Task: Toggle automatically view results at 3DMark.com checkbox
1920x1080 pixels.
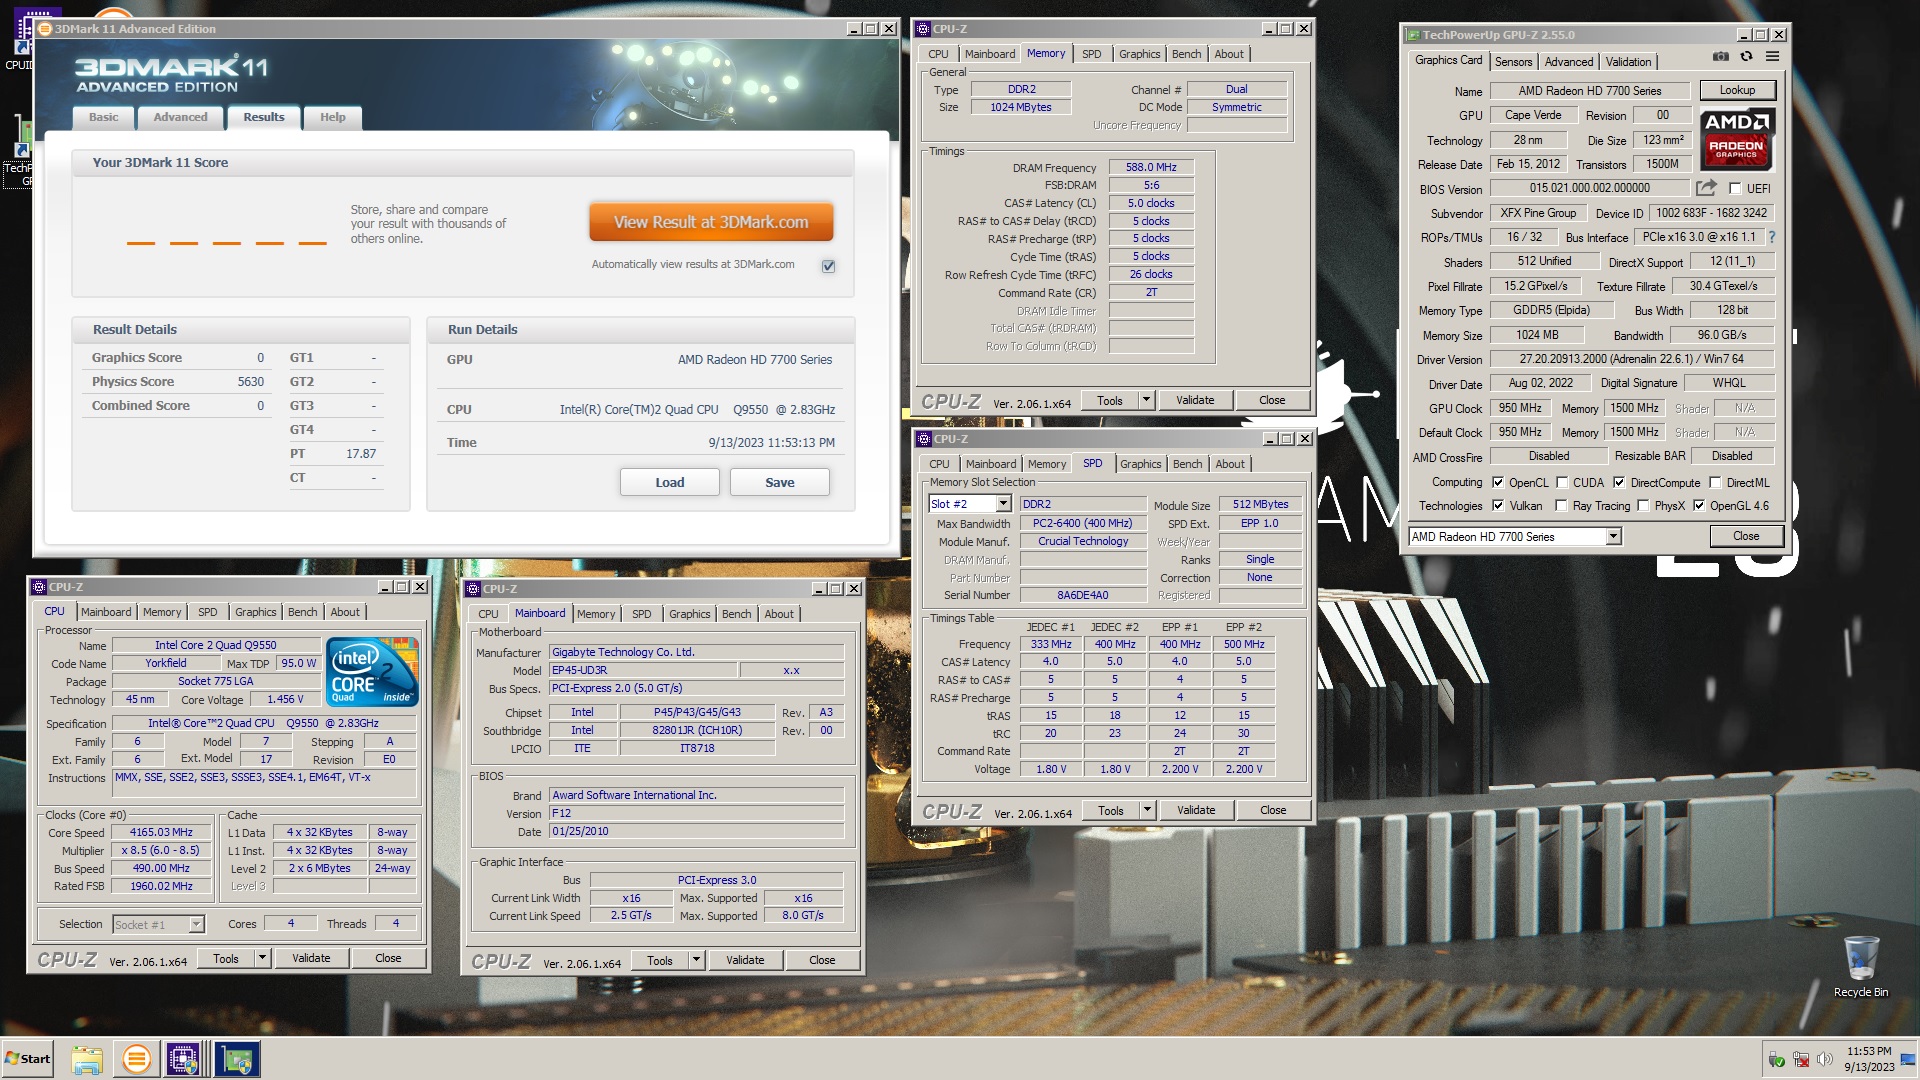Action: [828, 266]
